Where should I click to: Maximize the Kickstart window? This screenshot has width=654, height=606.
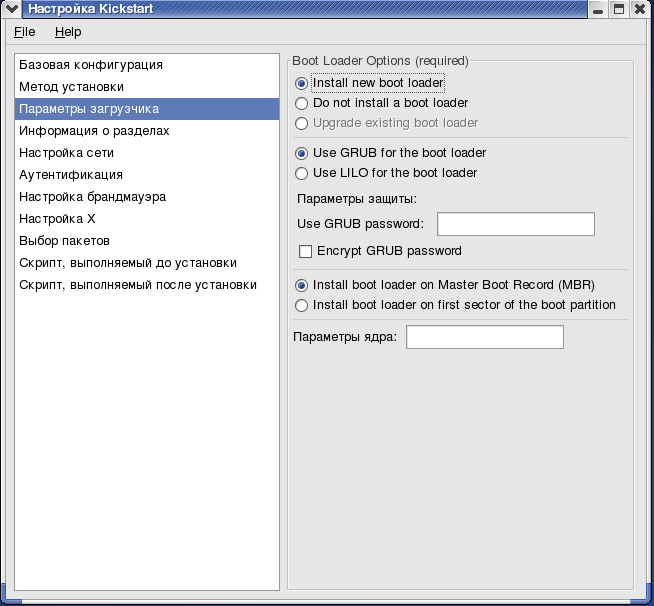pyautogui.click(x=619, y=9)
